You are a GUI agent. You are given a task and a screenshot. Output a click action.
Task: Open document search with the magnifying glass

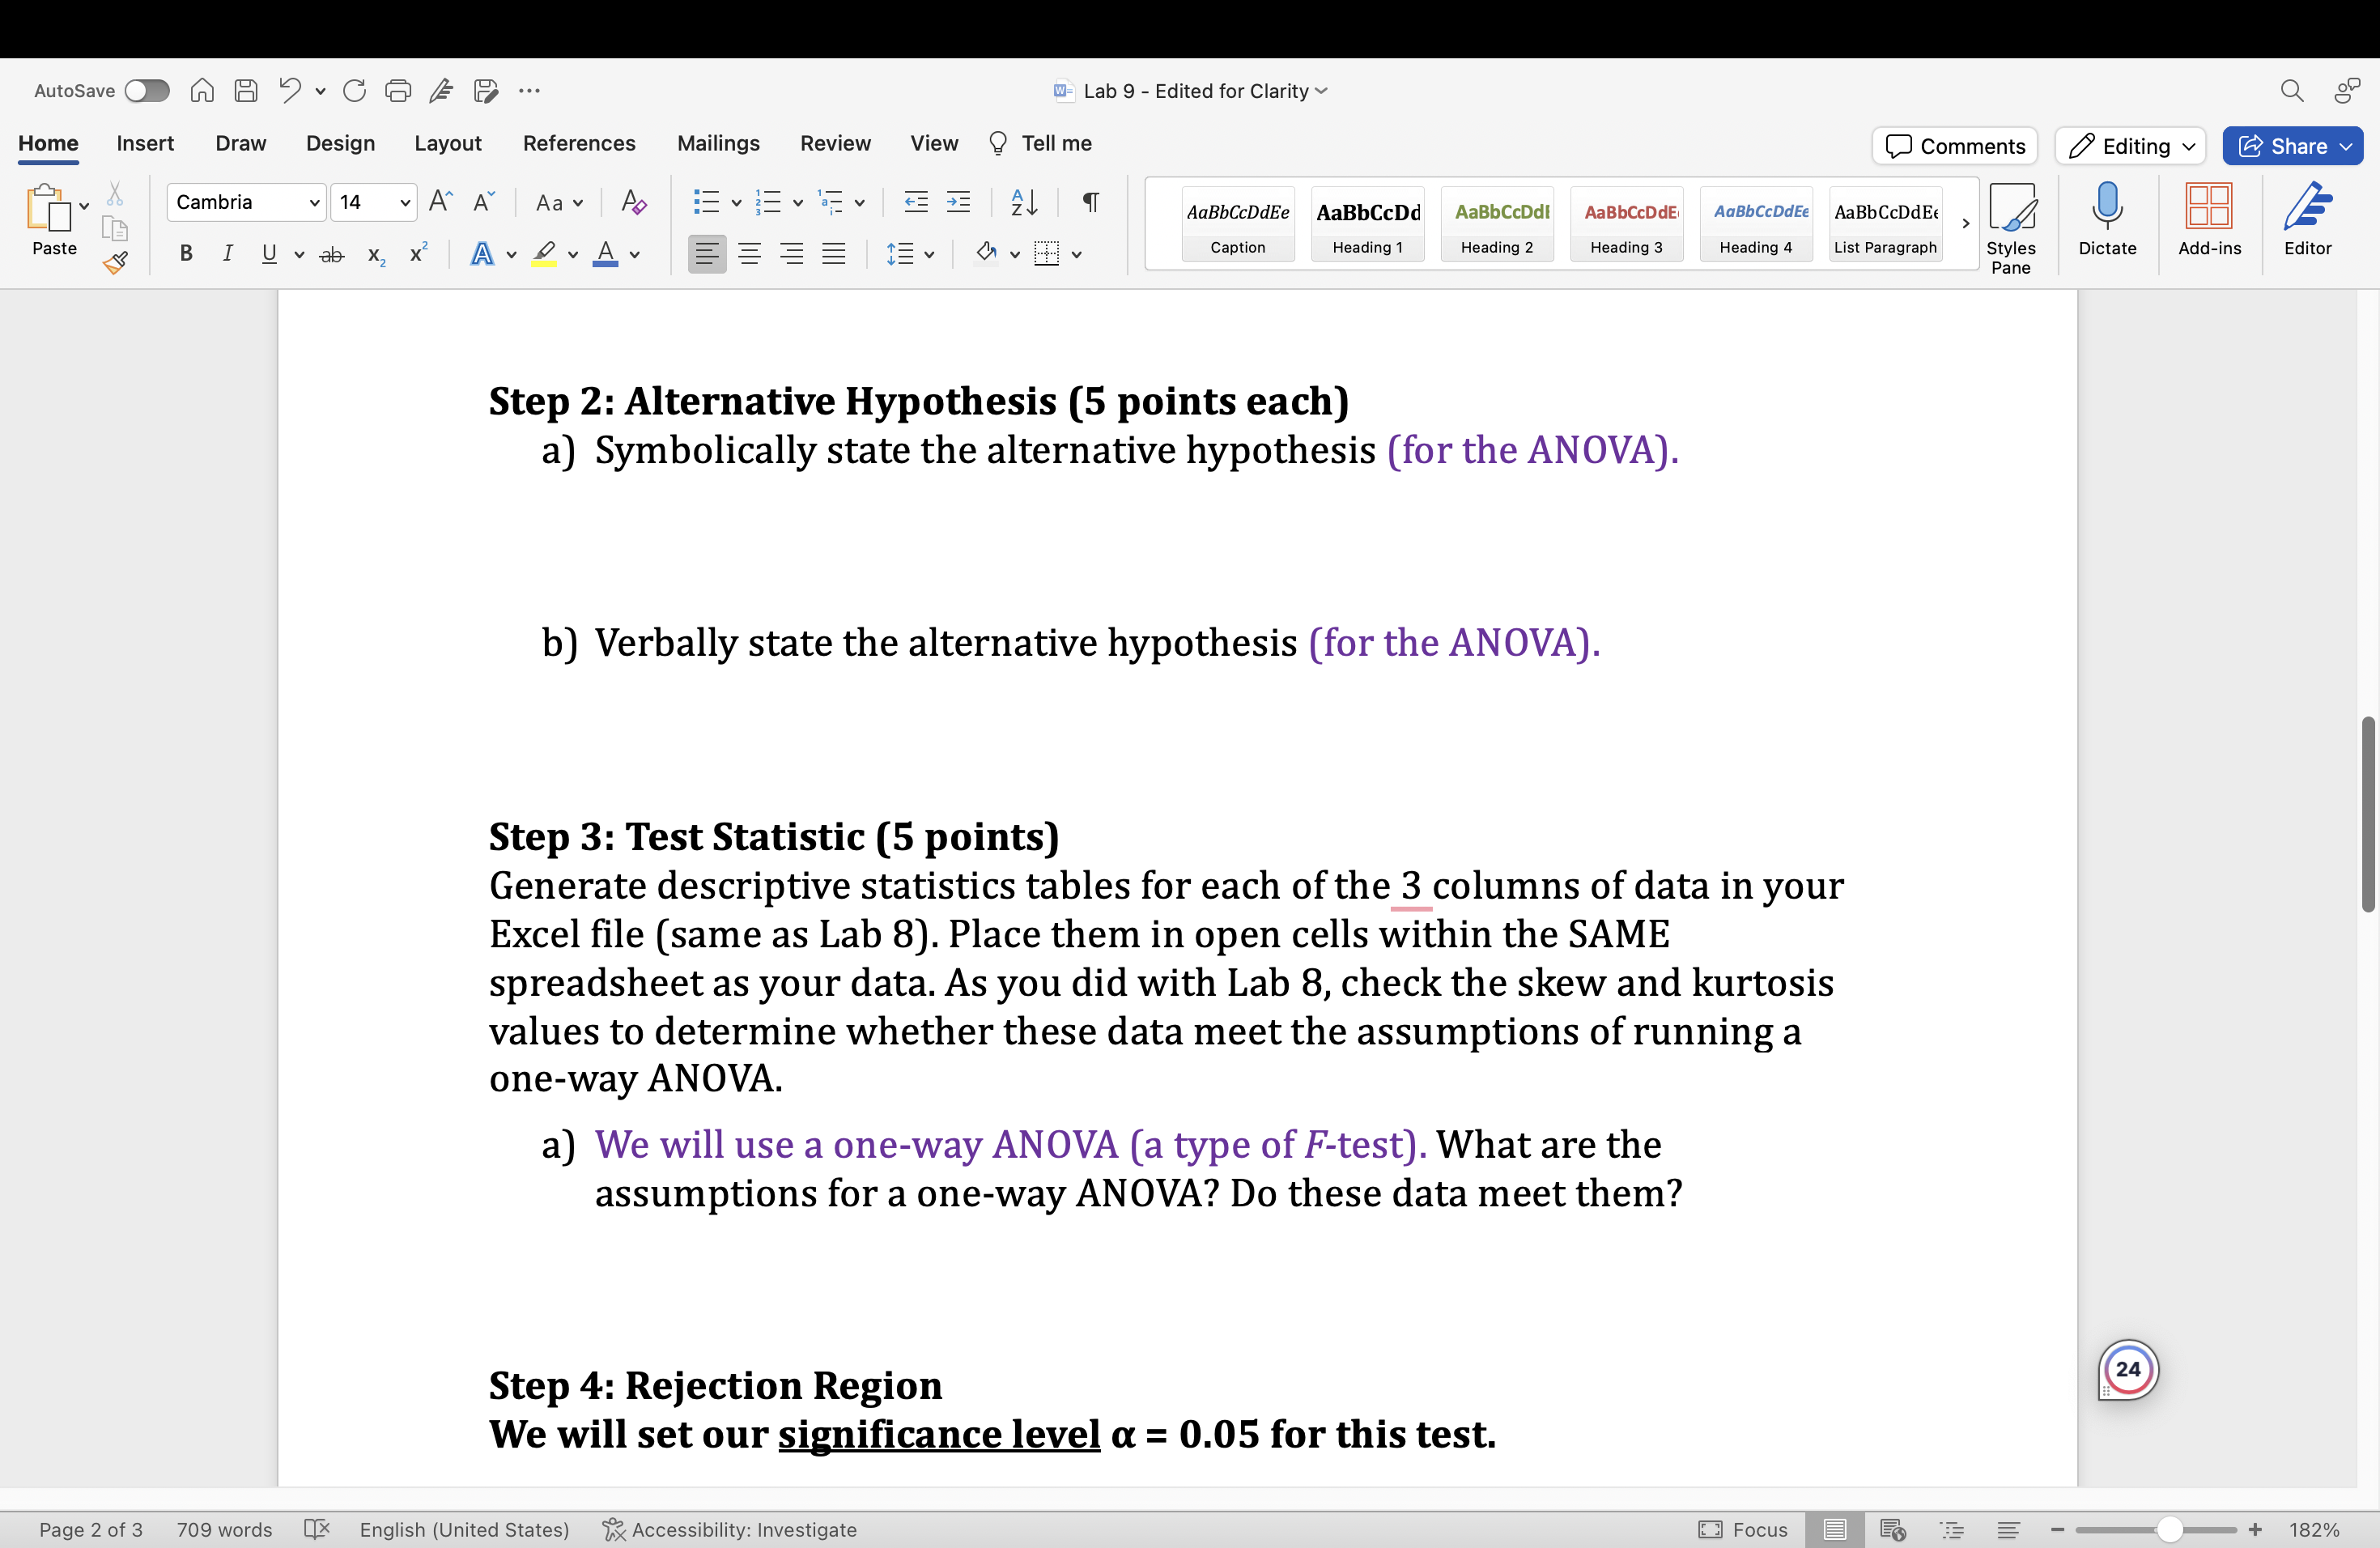click(x=2292, y=90)
